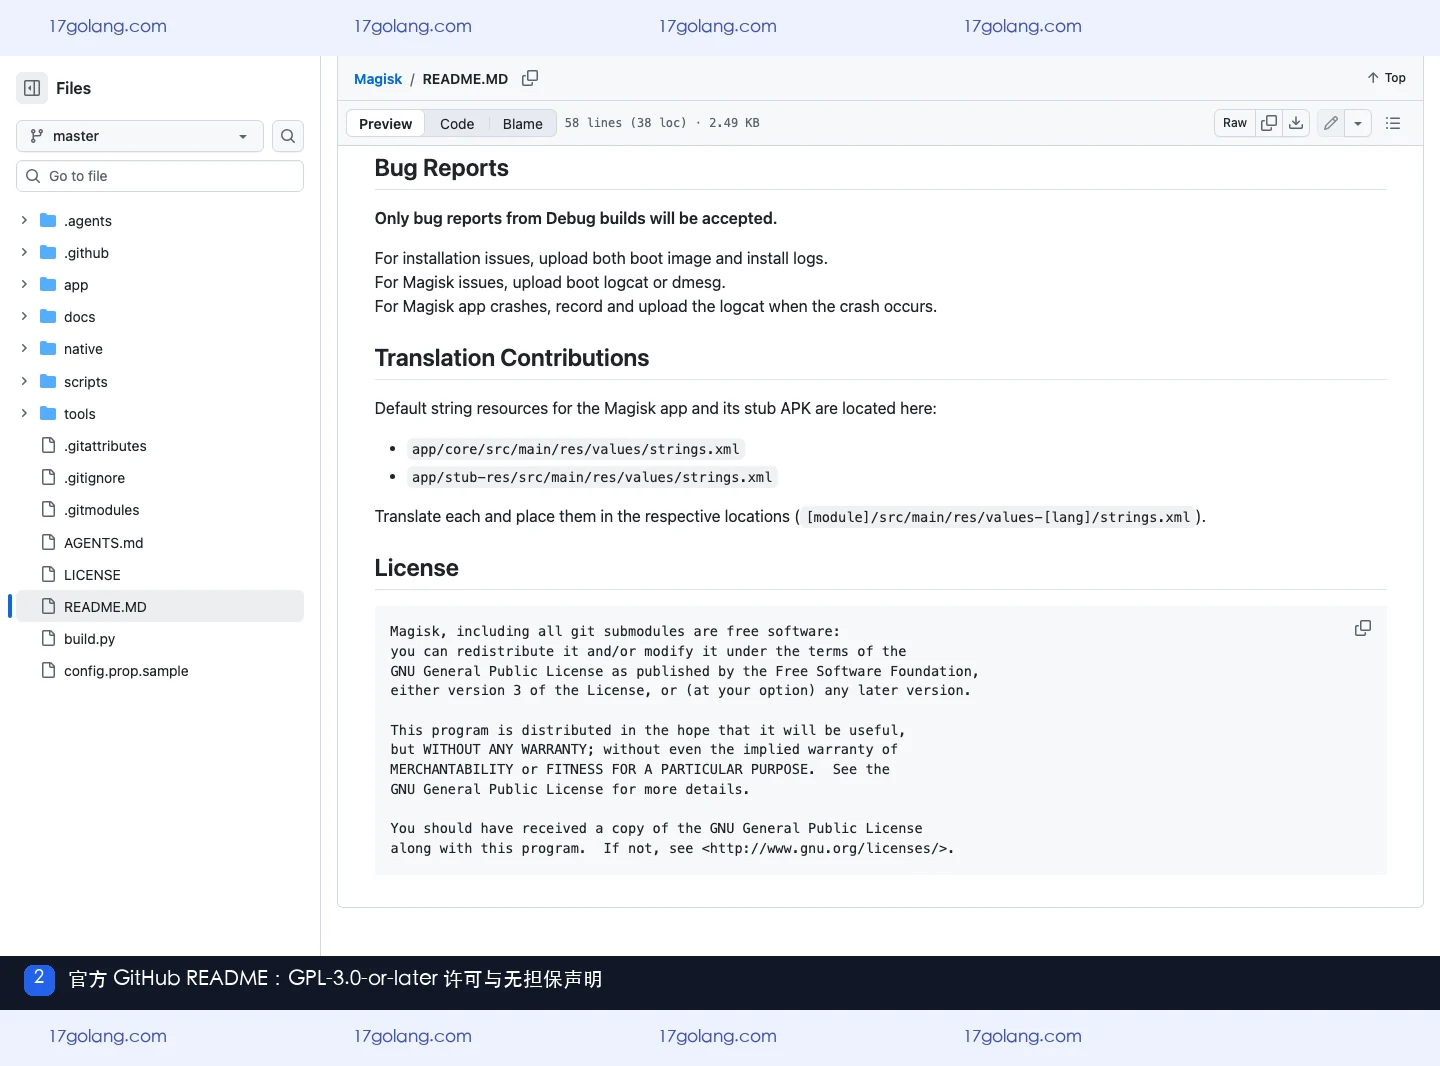Click app/core/src/main/res/values/strings.xml path text
Screen dimensions: 1440x1066
[576, 449]
